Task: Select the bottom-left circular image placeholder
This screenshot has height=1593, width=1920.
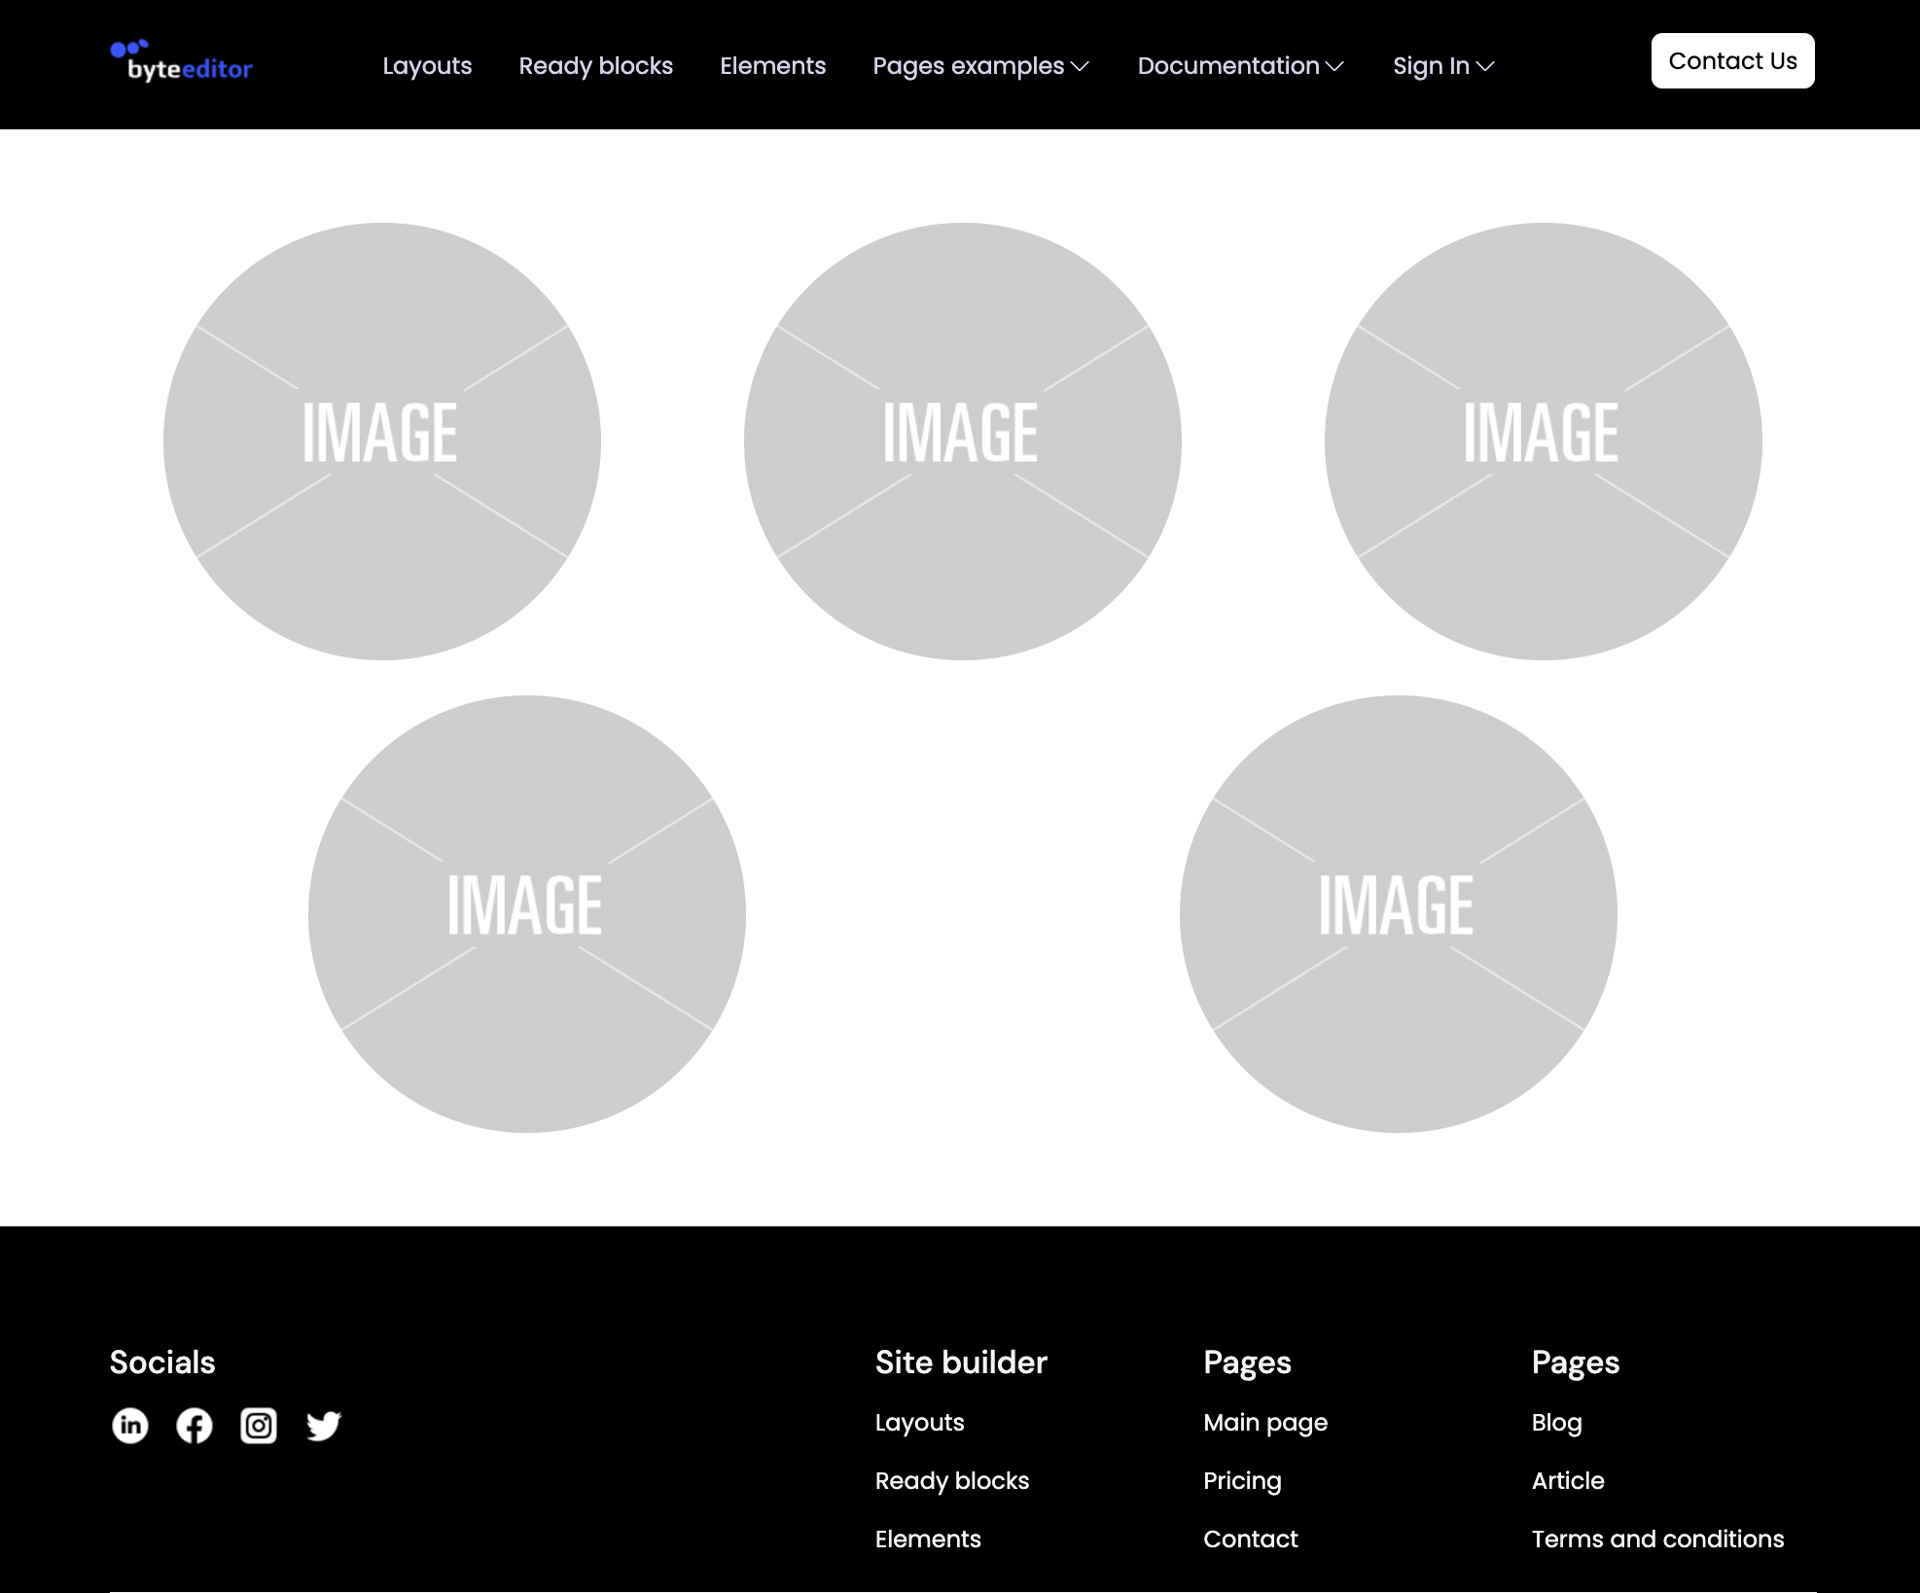Action: [x=527, y=913]
